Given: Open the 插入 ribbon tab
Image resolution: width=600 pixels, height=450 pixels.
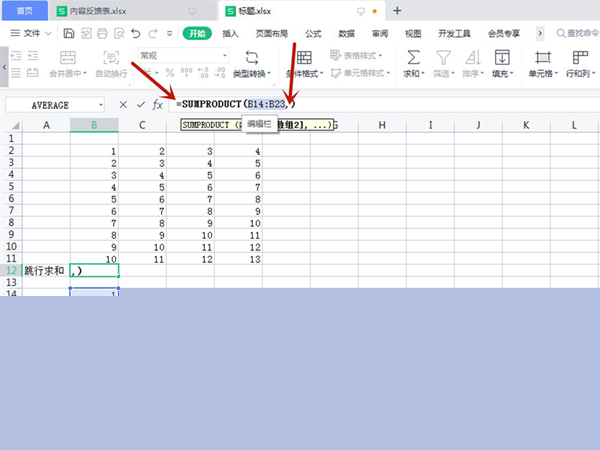Looking at the screenshot, I should click(x=230, y=34).
